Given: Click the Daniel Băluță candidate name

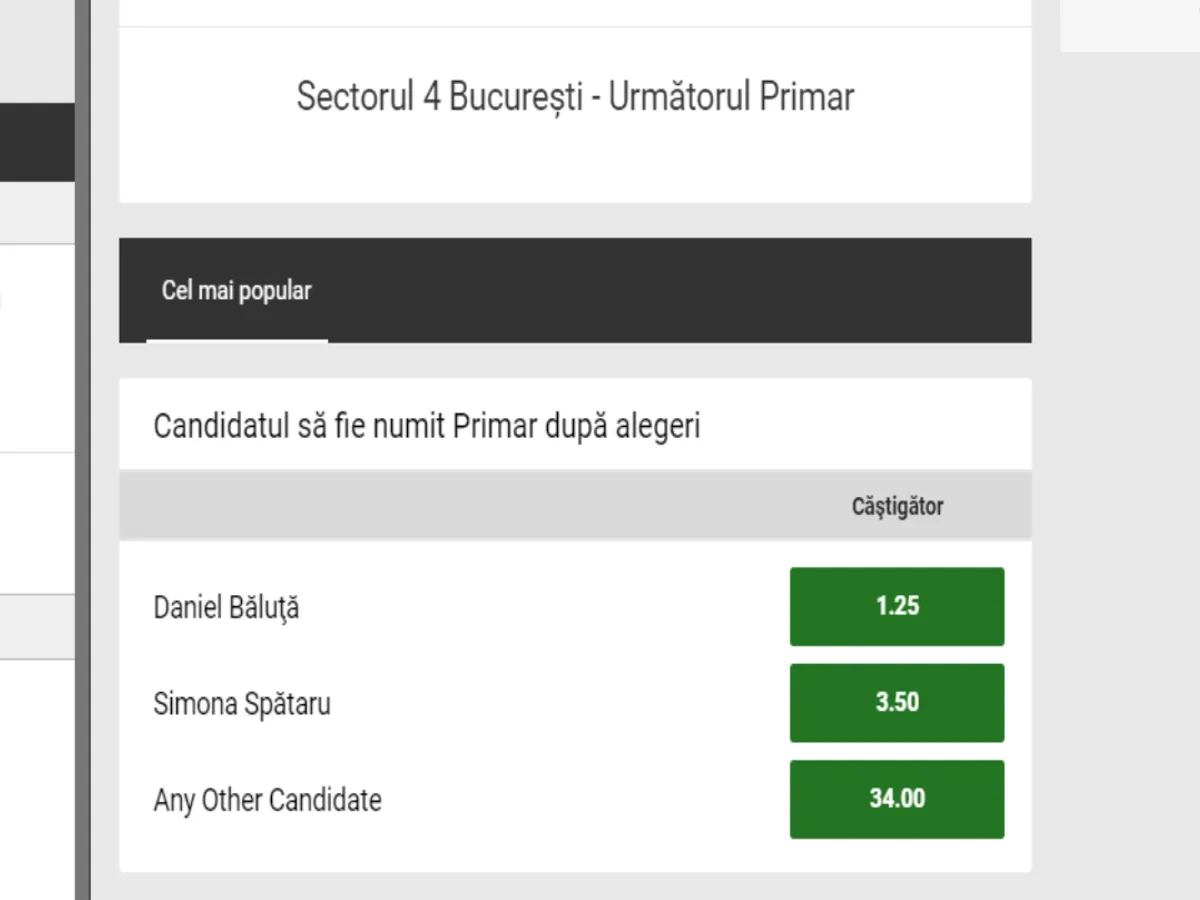Looking at the screenshot, I should pyautogui.click(x=226, y=607).
